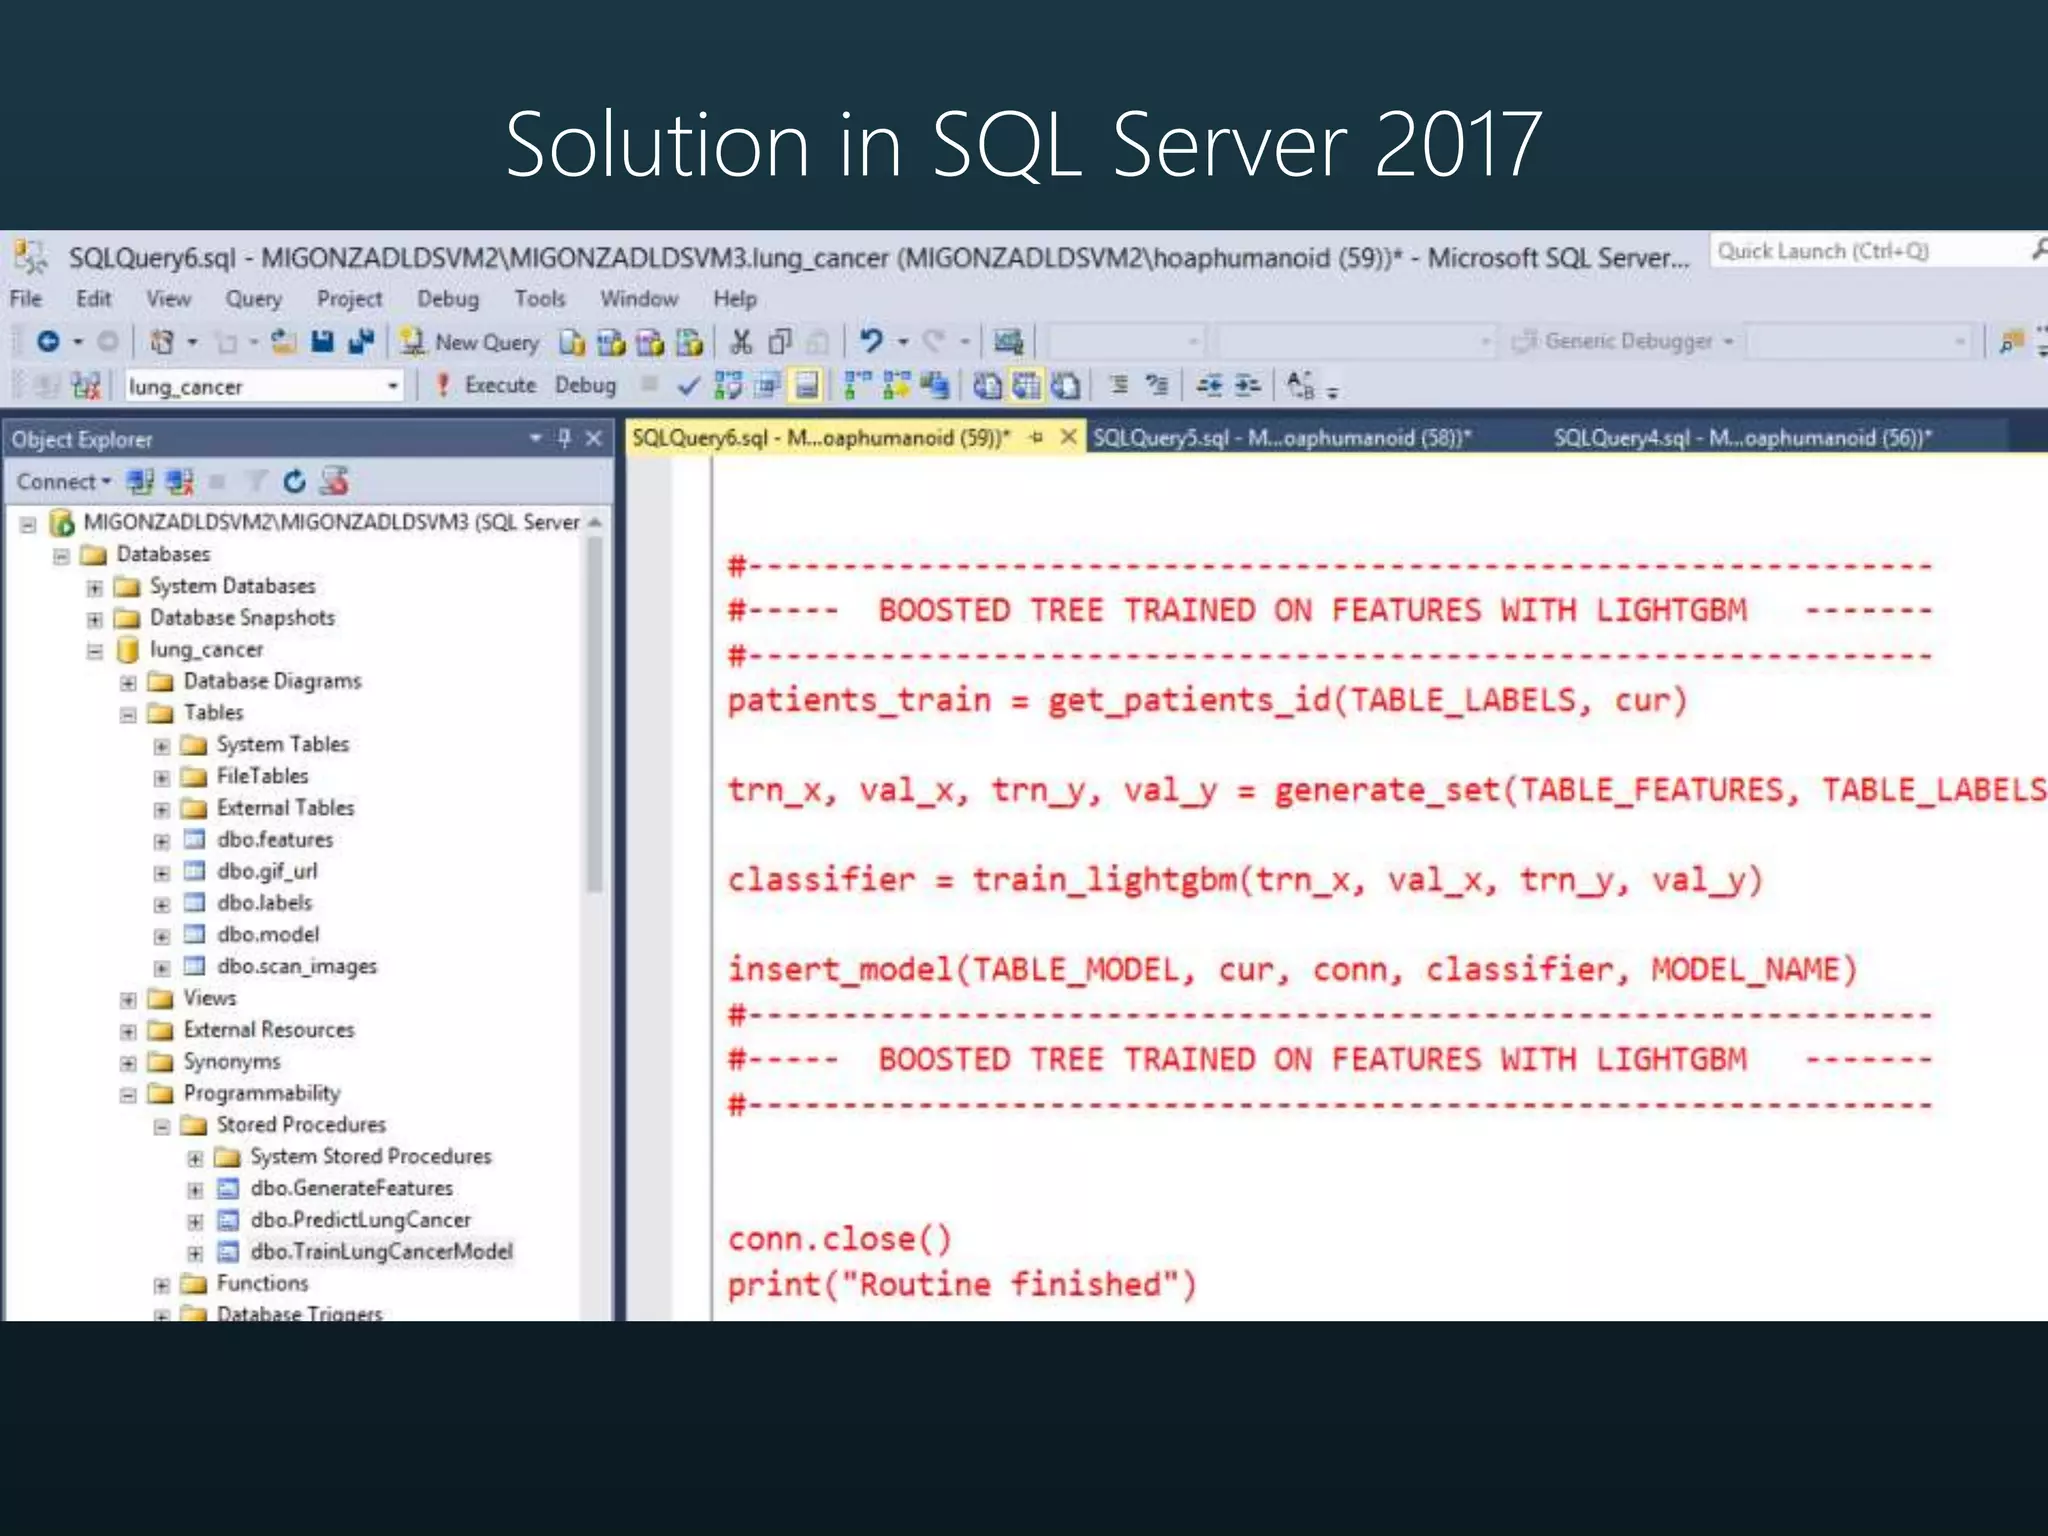Select the dbo.model table
The height and width of the screenshot is (1536, 2048).
click(268, 934)
